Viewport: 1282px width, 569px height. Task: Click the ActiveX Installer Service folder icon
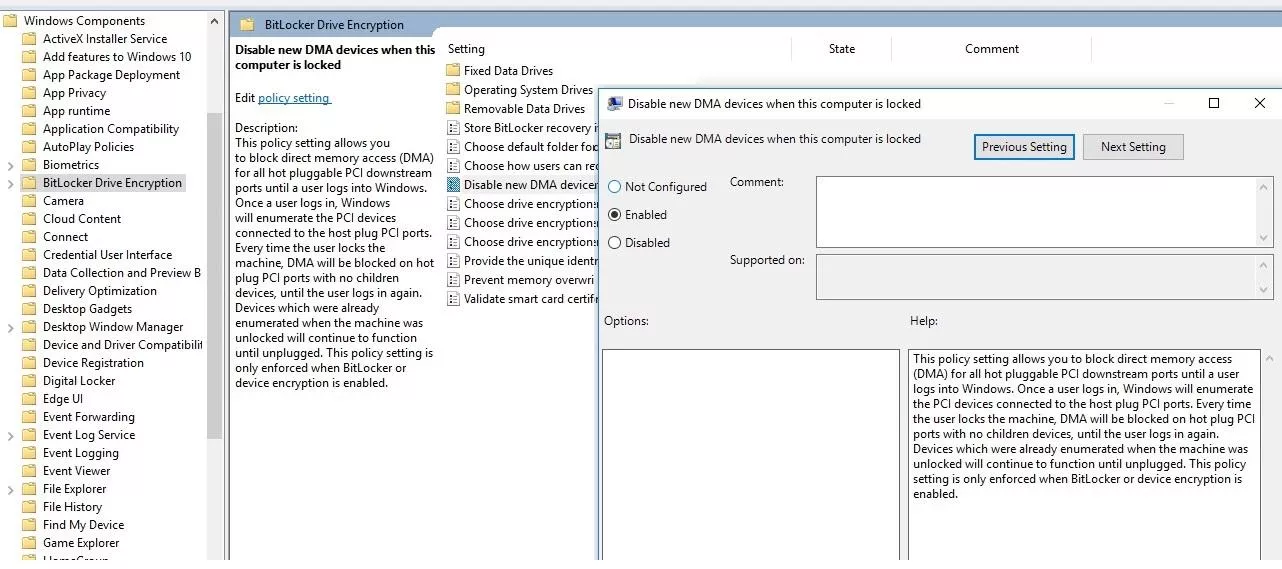pos(29,39)
